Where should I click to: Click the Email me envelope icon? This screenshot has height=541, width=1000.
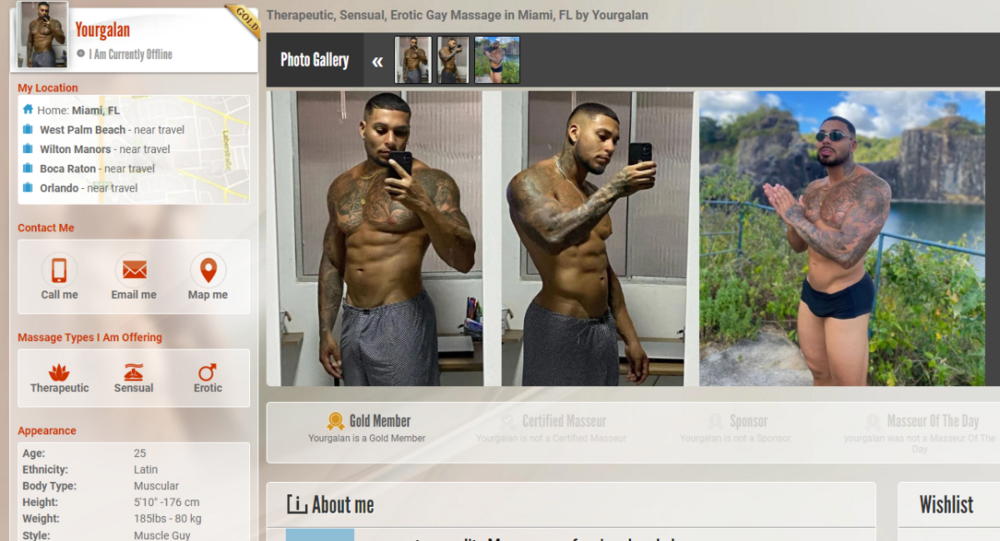point(135,270)
